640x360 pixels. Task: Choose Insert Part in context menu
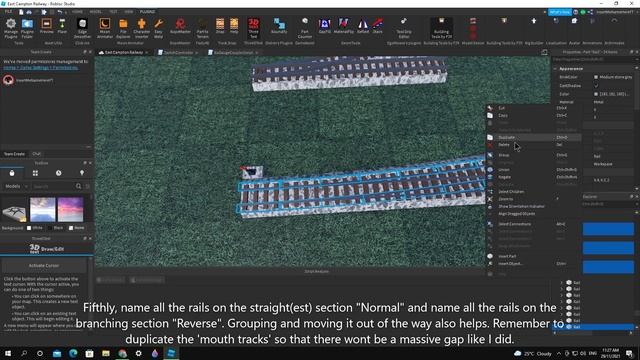[x=533, y=256]
